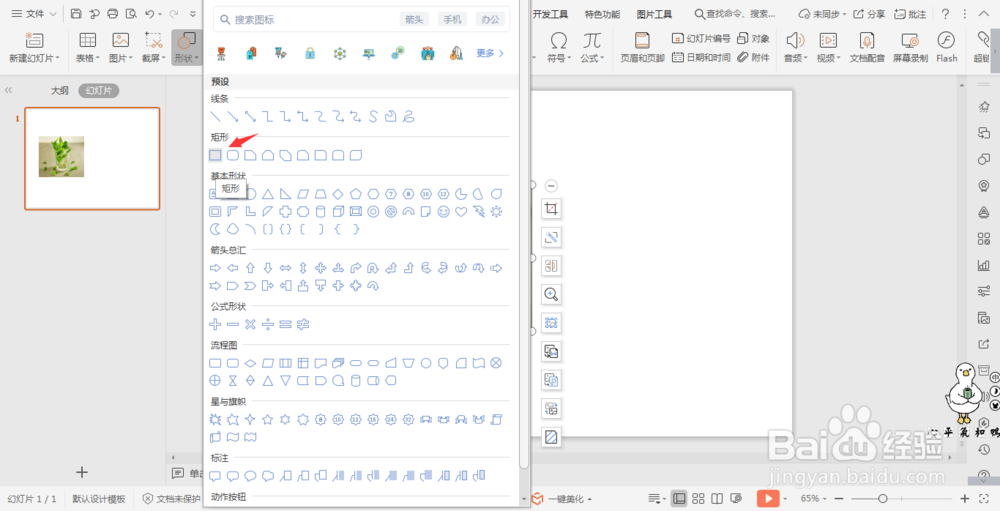Click the 手机 search tag
This screenshot has height=511, width=1000.
pos(452,20)
